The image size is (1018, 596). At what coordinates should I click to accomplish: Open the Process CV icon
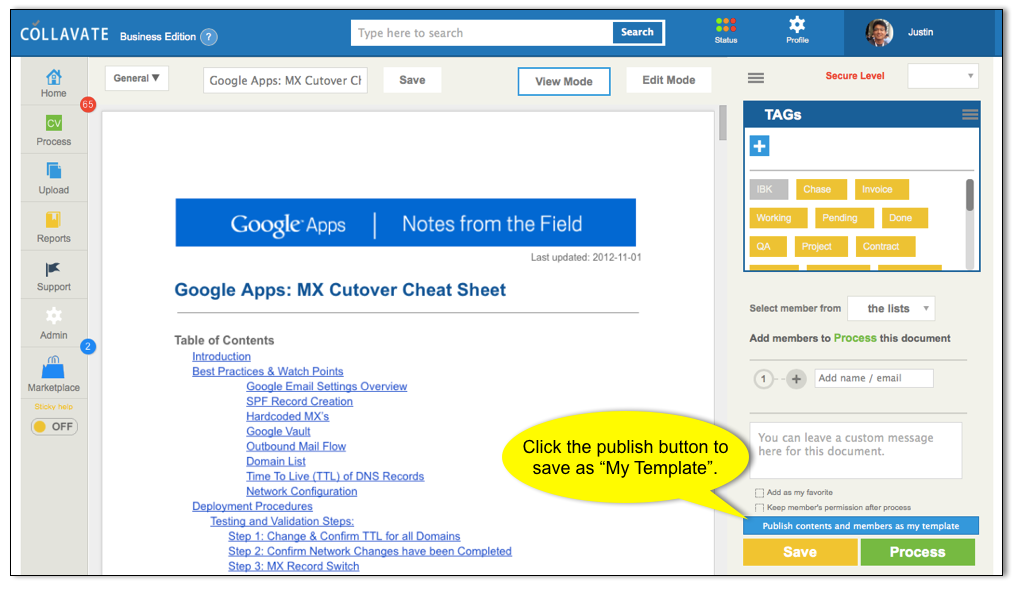(53, 123)
